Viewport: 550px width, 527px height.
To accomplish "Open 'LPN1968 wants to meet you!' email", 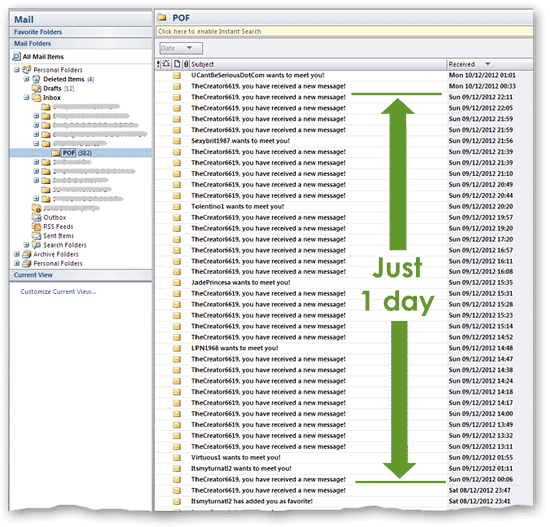I will [235, 348].
